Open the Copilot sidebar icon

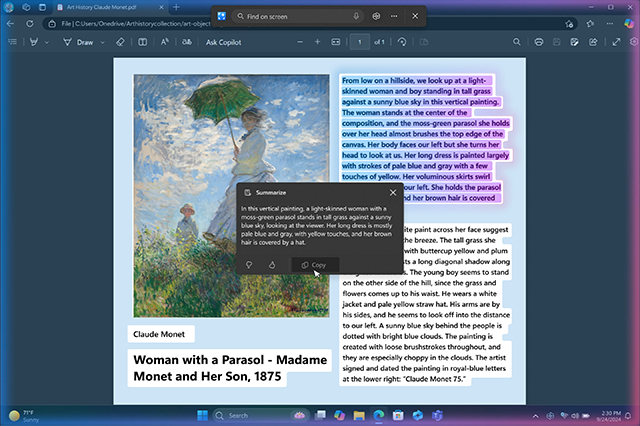(x=629, y=24)
